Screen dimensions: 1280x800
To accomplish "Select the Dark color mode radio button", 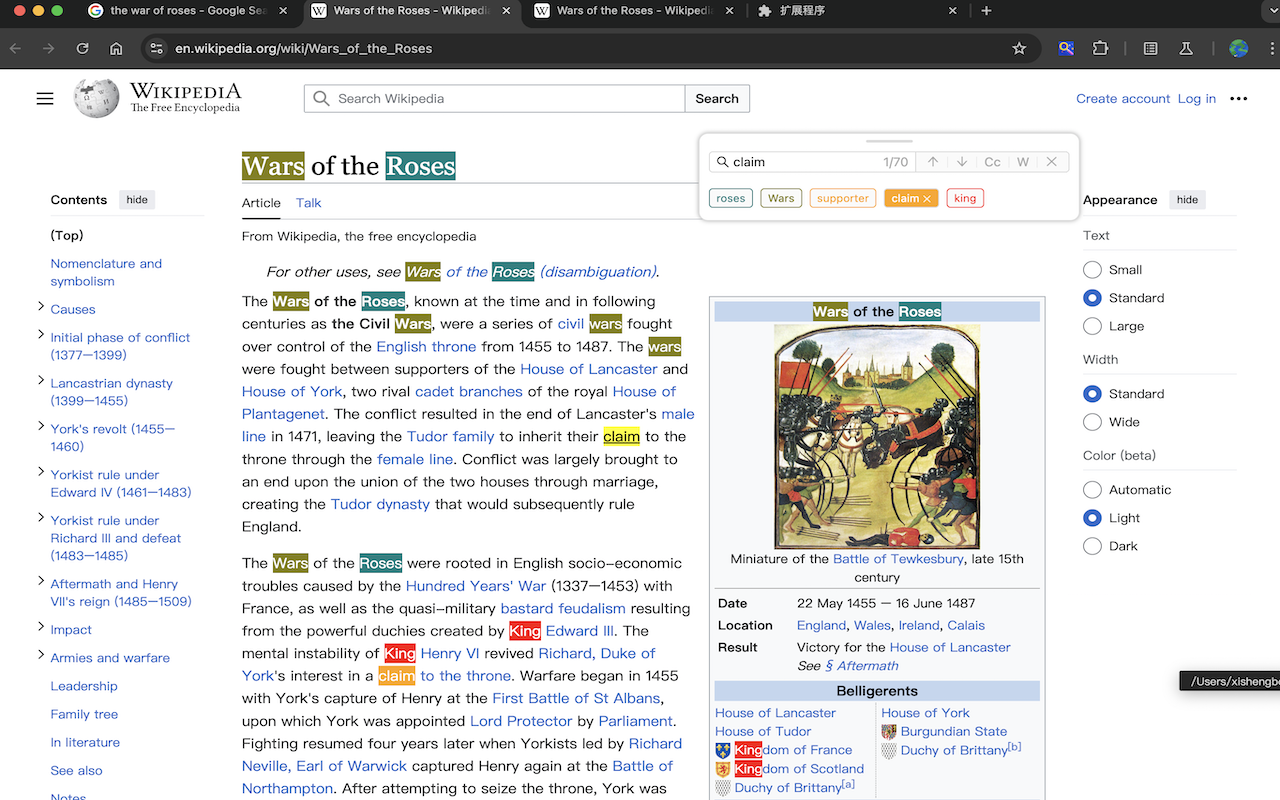I will 1092,545.
